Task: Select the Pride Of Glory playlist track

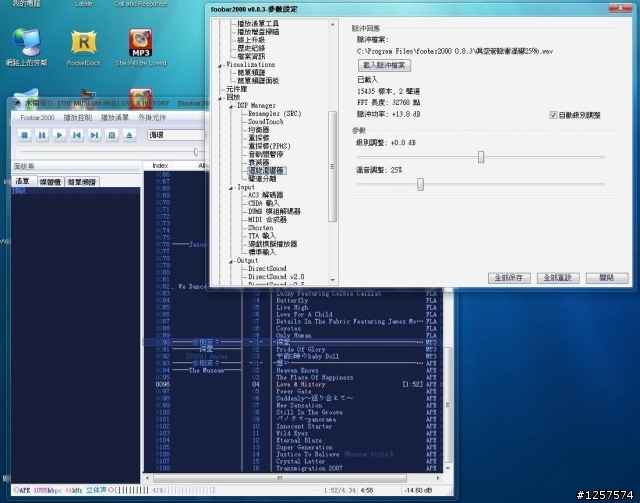Action: 301,349
